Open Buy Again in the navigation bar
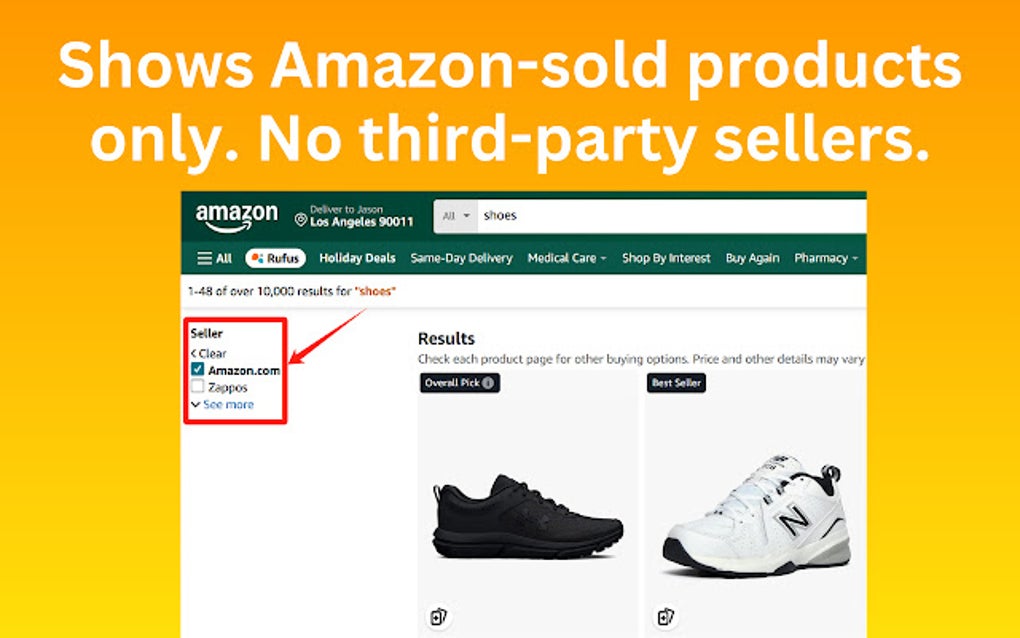Screen dimensions: 1020x638 tap(752, 257)
